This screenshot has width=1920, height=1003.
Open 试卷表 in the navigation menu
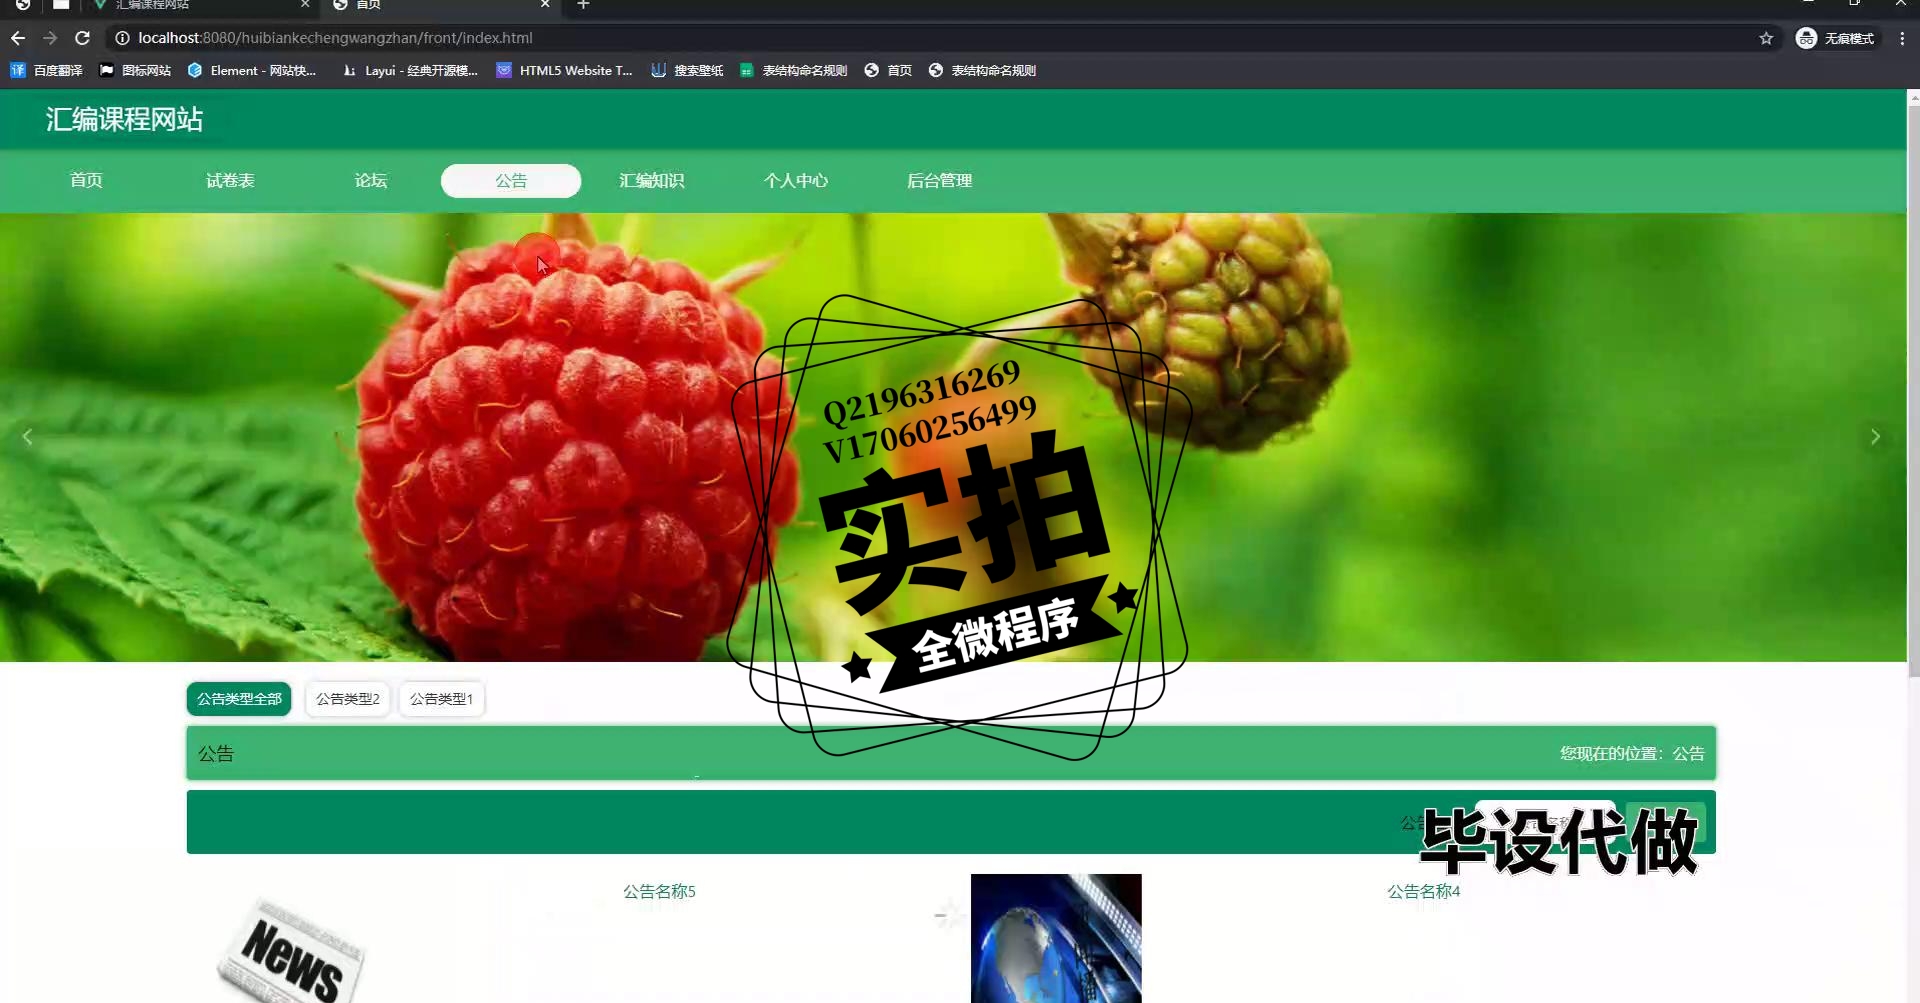click(230, 180)
